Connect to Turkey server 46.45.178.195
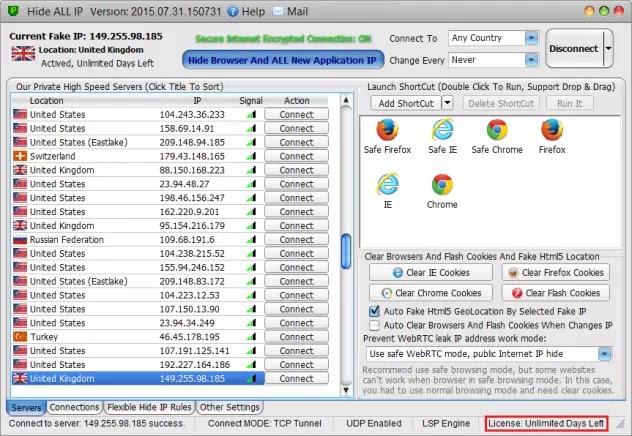Screen dimensions: 632x436 click(296, 337)
